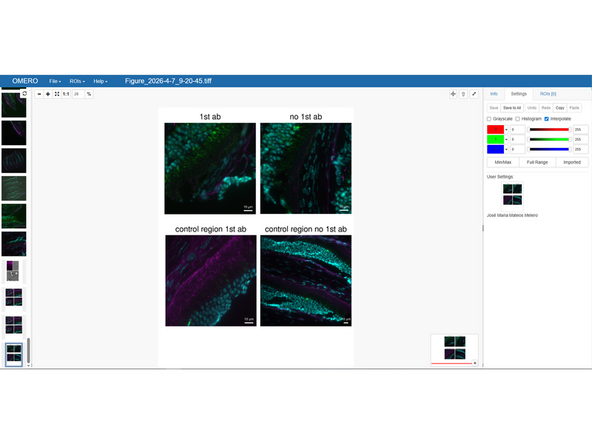Image resolution: width=592 pixels, height=444 pixels.
Task: Click the right panel collapse handle
Action: click(483, 228)
